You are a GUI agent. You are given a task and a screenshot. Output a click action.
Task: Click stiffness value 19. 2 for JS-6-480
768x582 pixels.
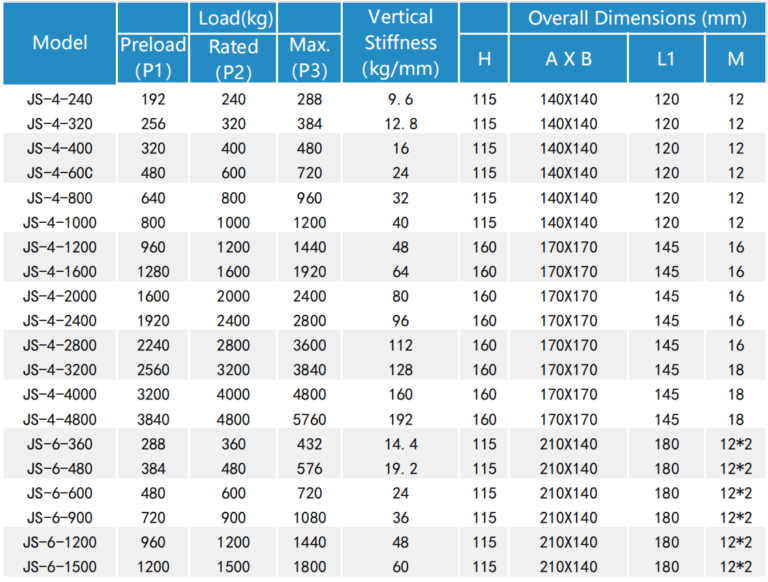pyautogui.click(x=401, y=469)
